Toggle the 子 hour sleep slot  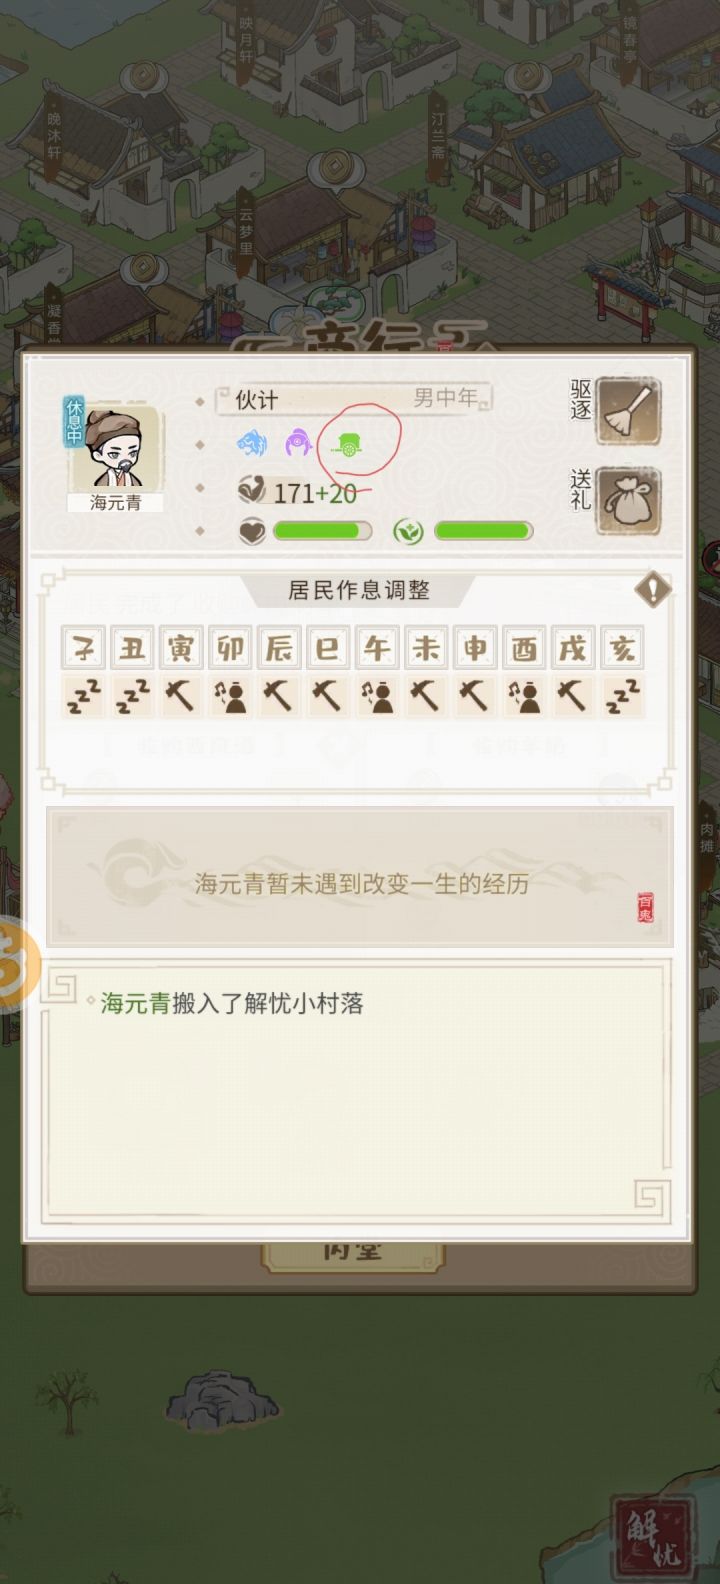pyautogui.click(x=84, y=695)
